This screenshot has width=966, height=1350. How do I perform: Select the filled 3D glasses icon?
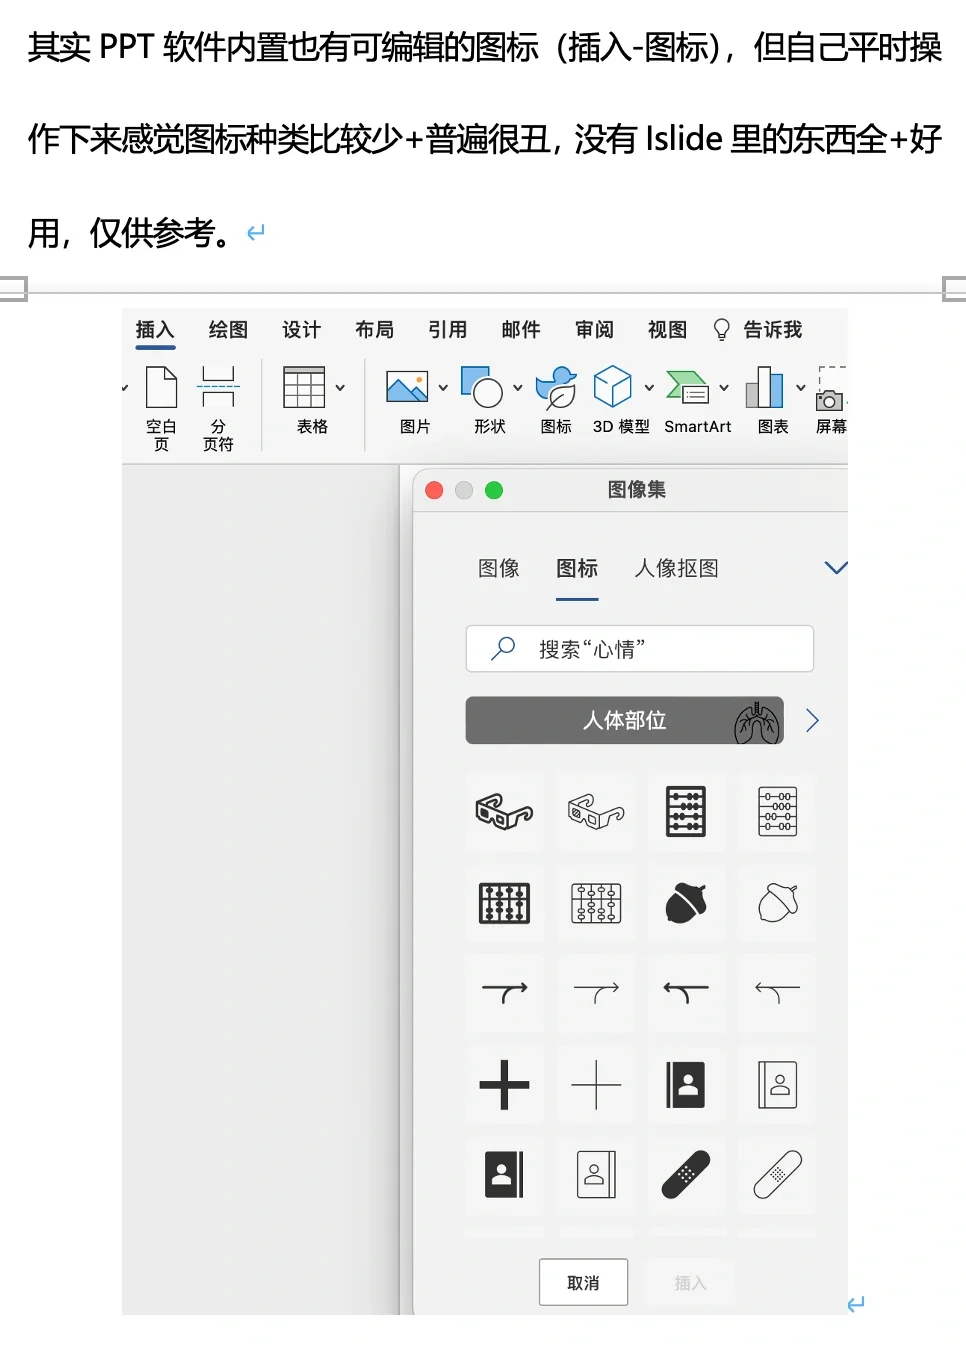click(x=504, y=812)
